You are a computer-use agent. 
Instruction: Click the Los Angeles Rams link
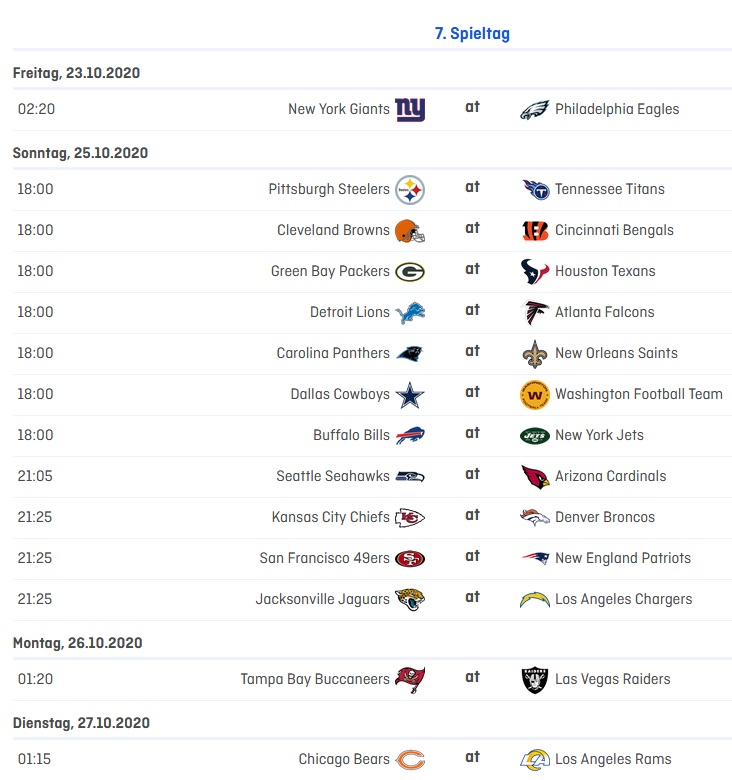613,759
